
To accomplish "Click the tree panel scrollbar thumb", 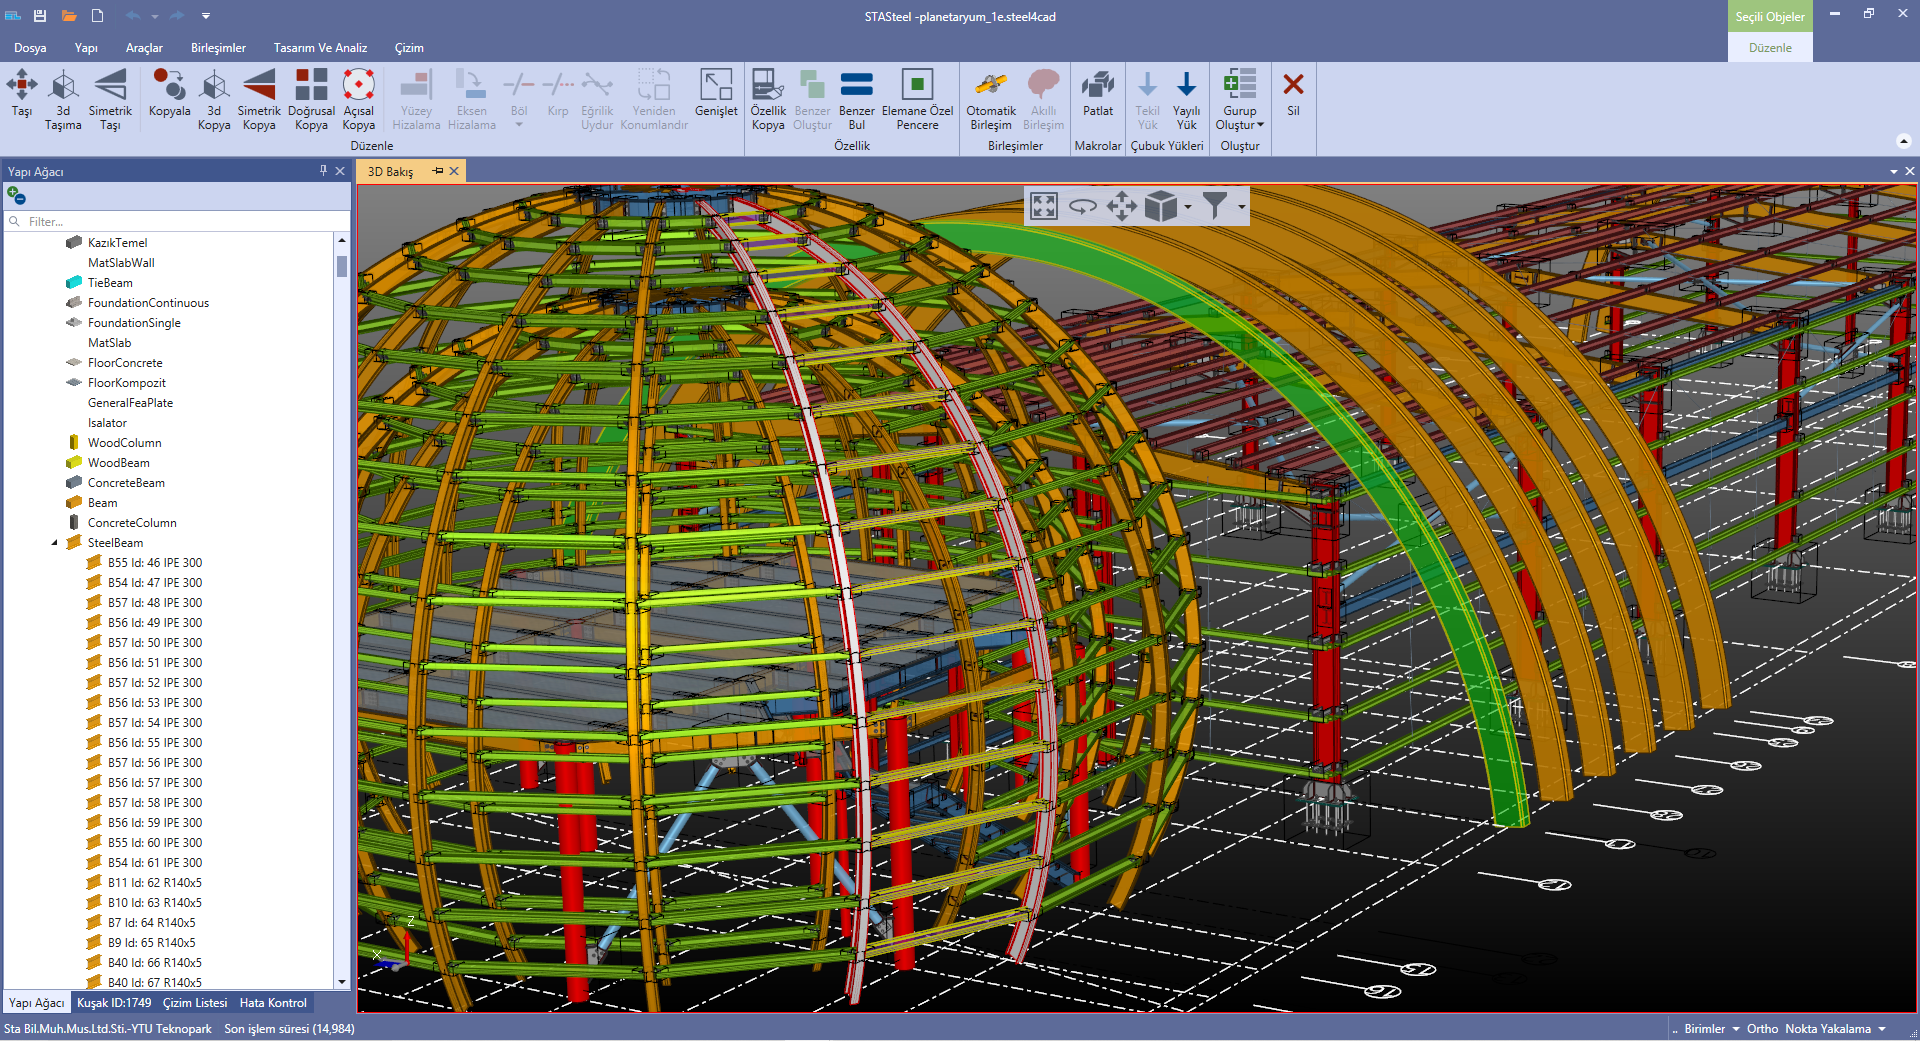I will coord(342,266).
